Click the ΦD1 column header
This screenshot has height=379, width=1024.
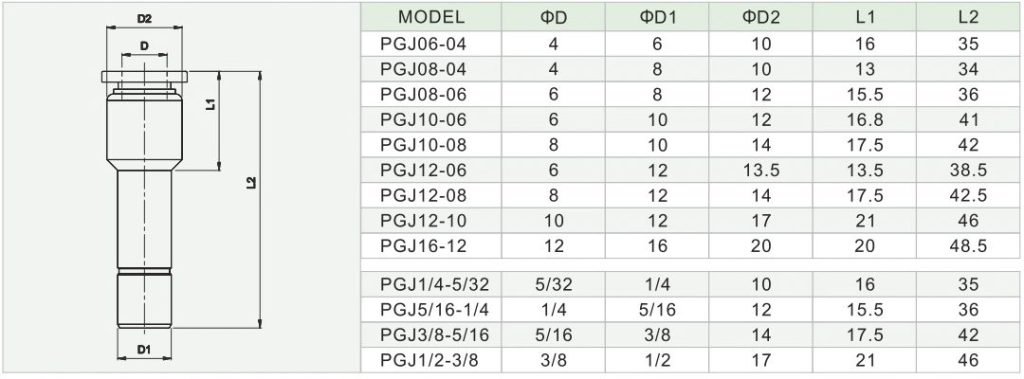coord(656,17)
